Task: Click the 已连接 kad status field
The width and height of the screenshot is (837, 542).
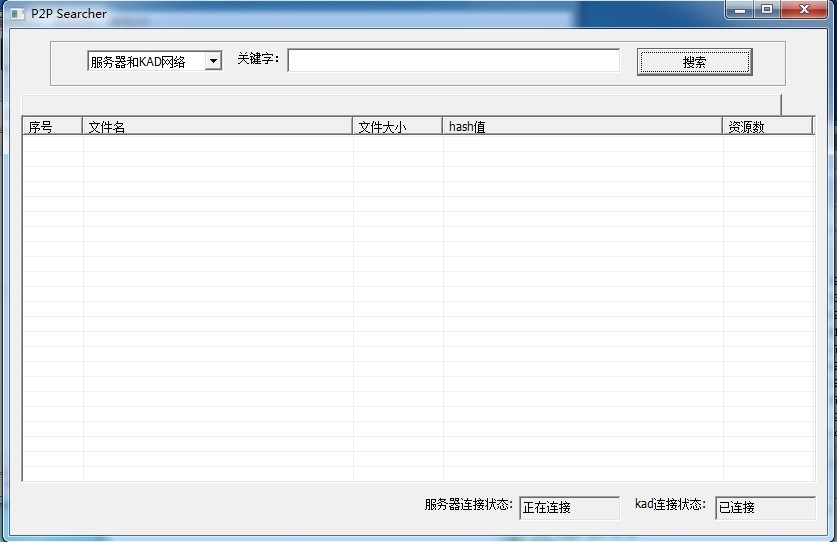Action: point(765,508)
